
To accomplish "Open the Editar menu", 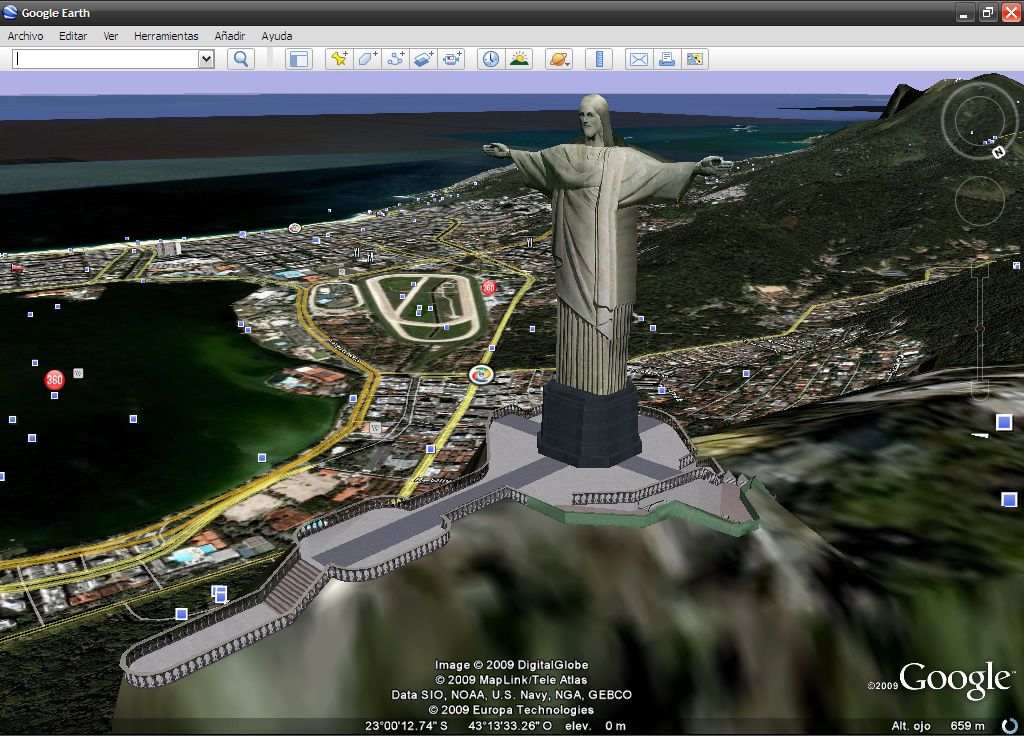I will coord(73,36).
